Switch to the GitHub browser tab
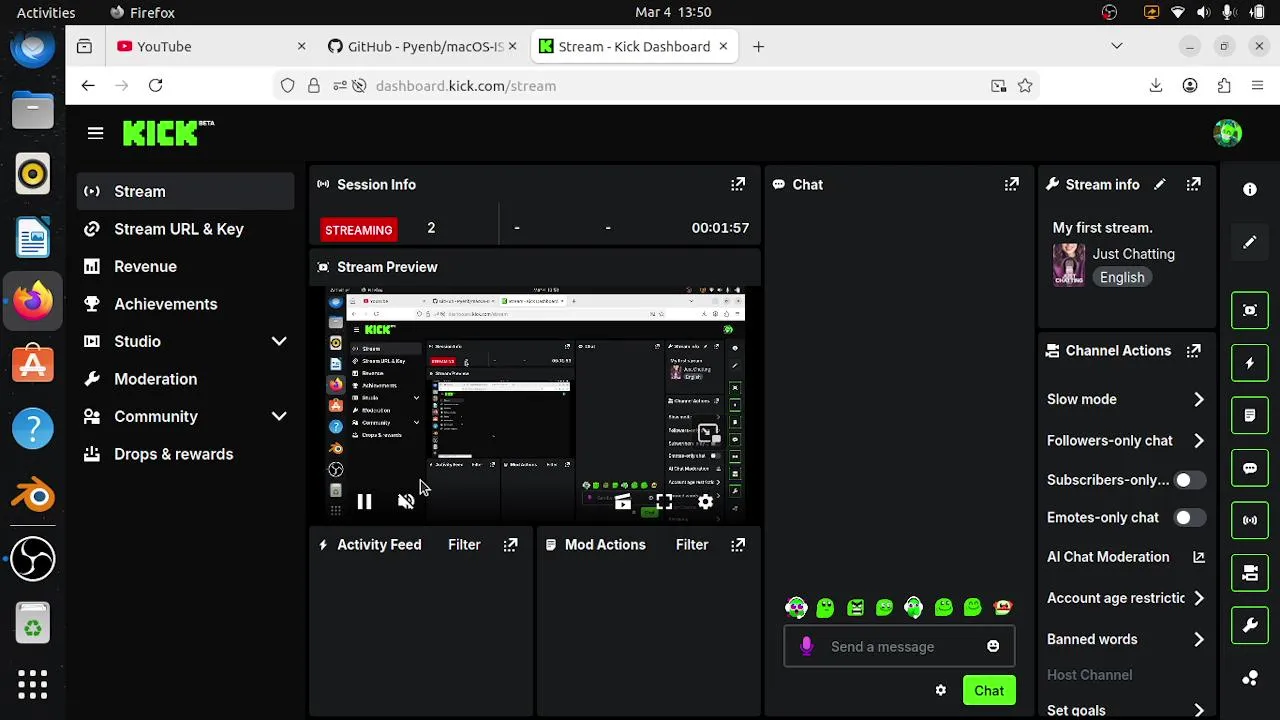 pos(423,46)
